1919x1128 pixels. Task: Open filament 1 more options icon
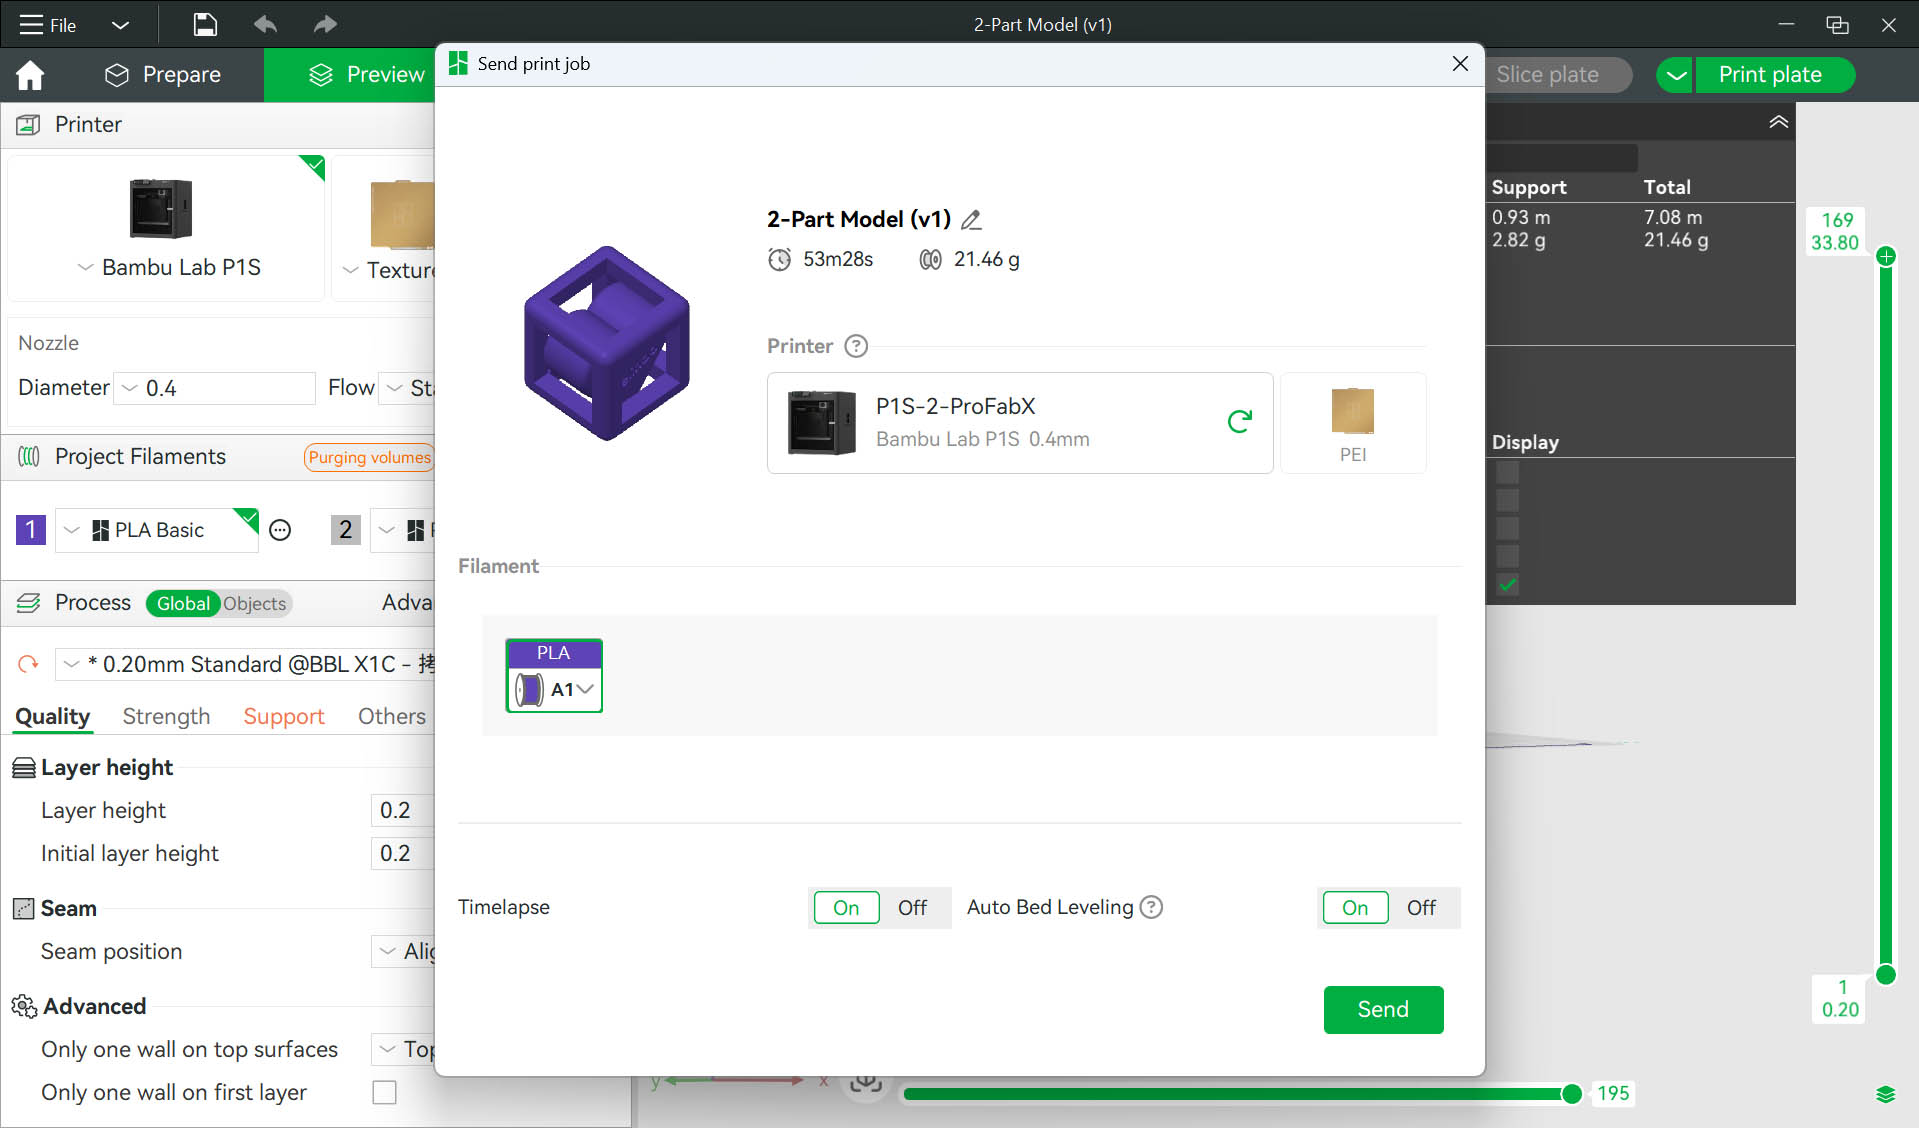coord(280,530)
